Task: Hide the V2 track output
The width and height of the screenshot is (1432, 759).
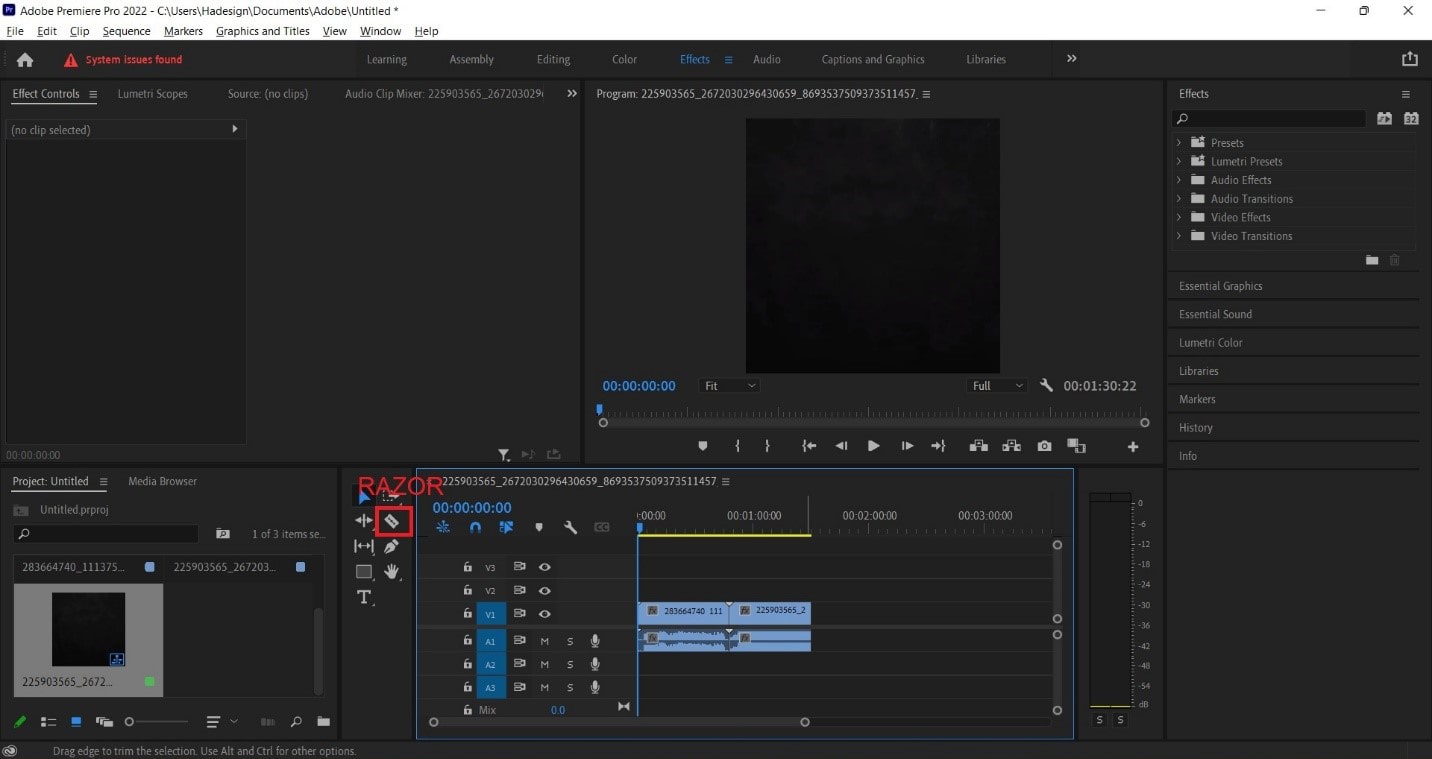Action: tap(545, 591)
